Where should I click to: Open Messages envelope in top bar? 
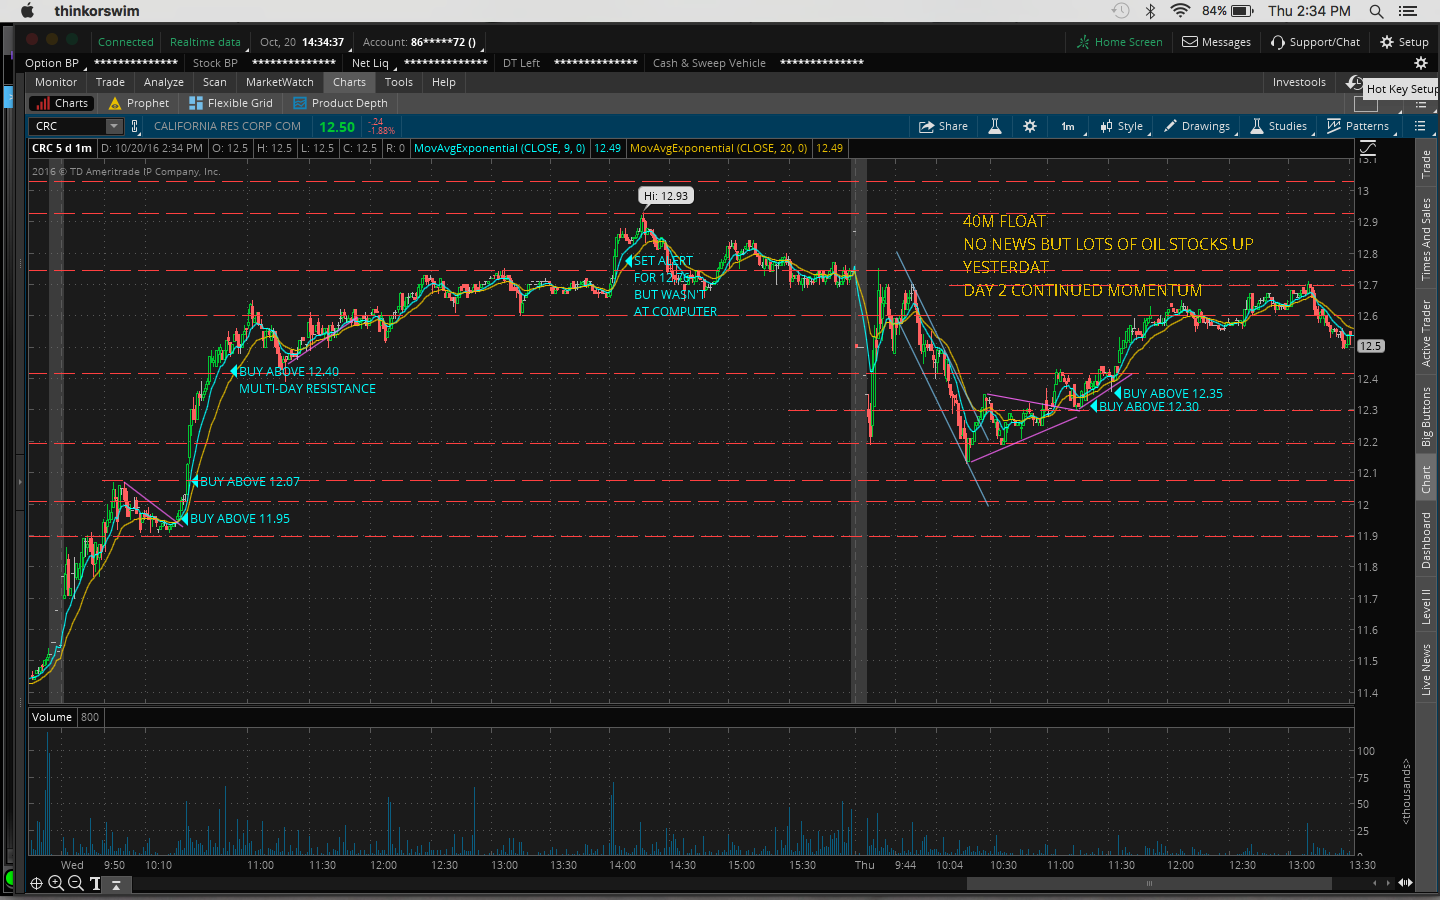1216,42
